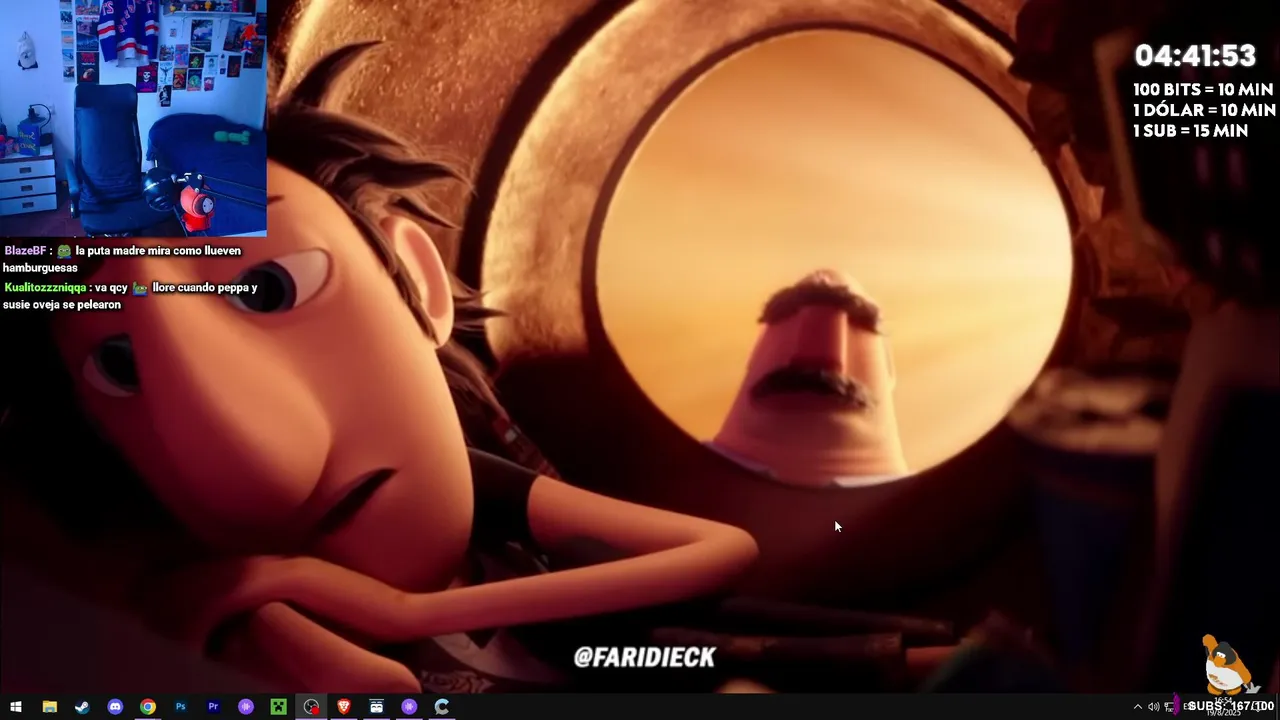The width and height of the screenshot is (1280, 720).
Task: Open the white-faced app icon beside Brave
Action: tap(377, 707)
